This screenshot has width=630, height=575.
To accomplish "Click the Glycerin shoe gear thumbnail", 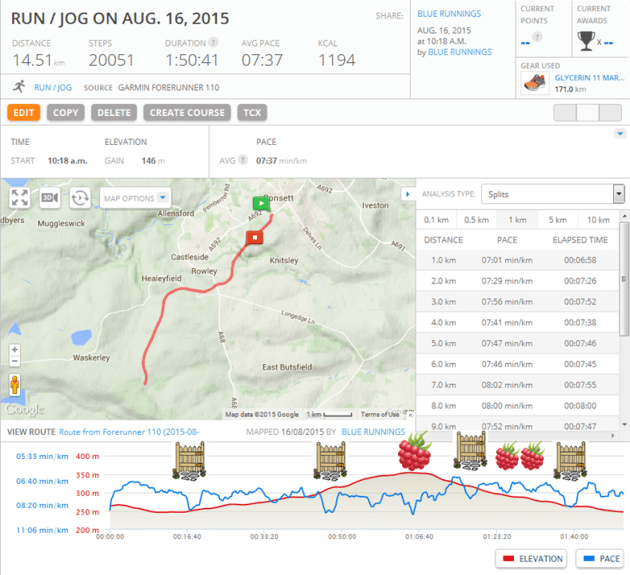I will pos(532,84).
